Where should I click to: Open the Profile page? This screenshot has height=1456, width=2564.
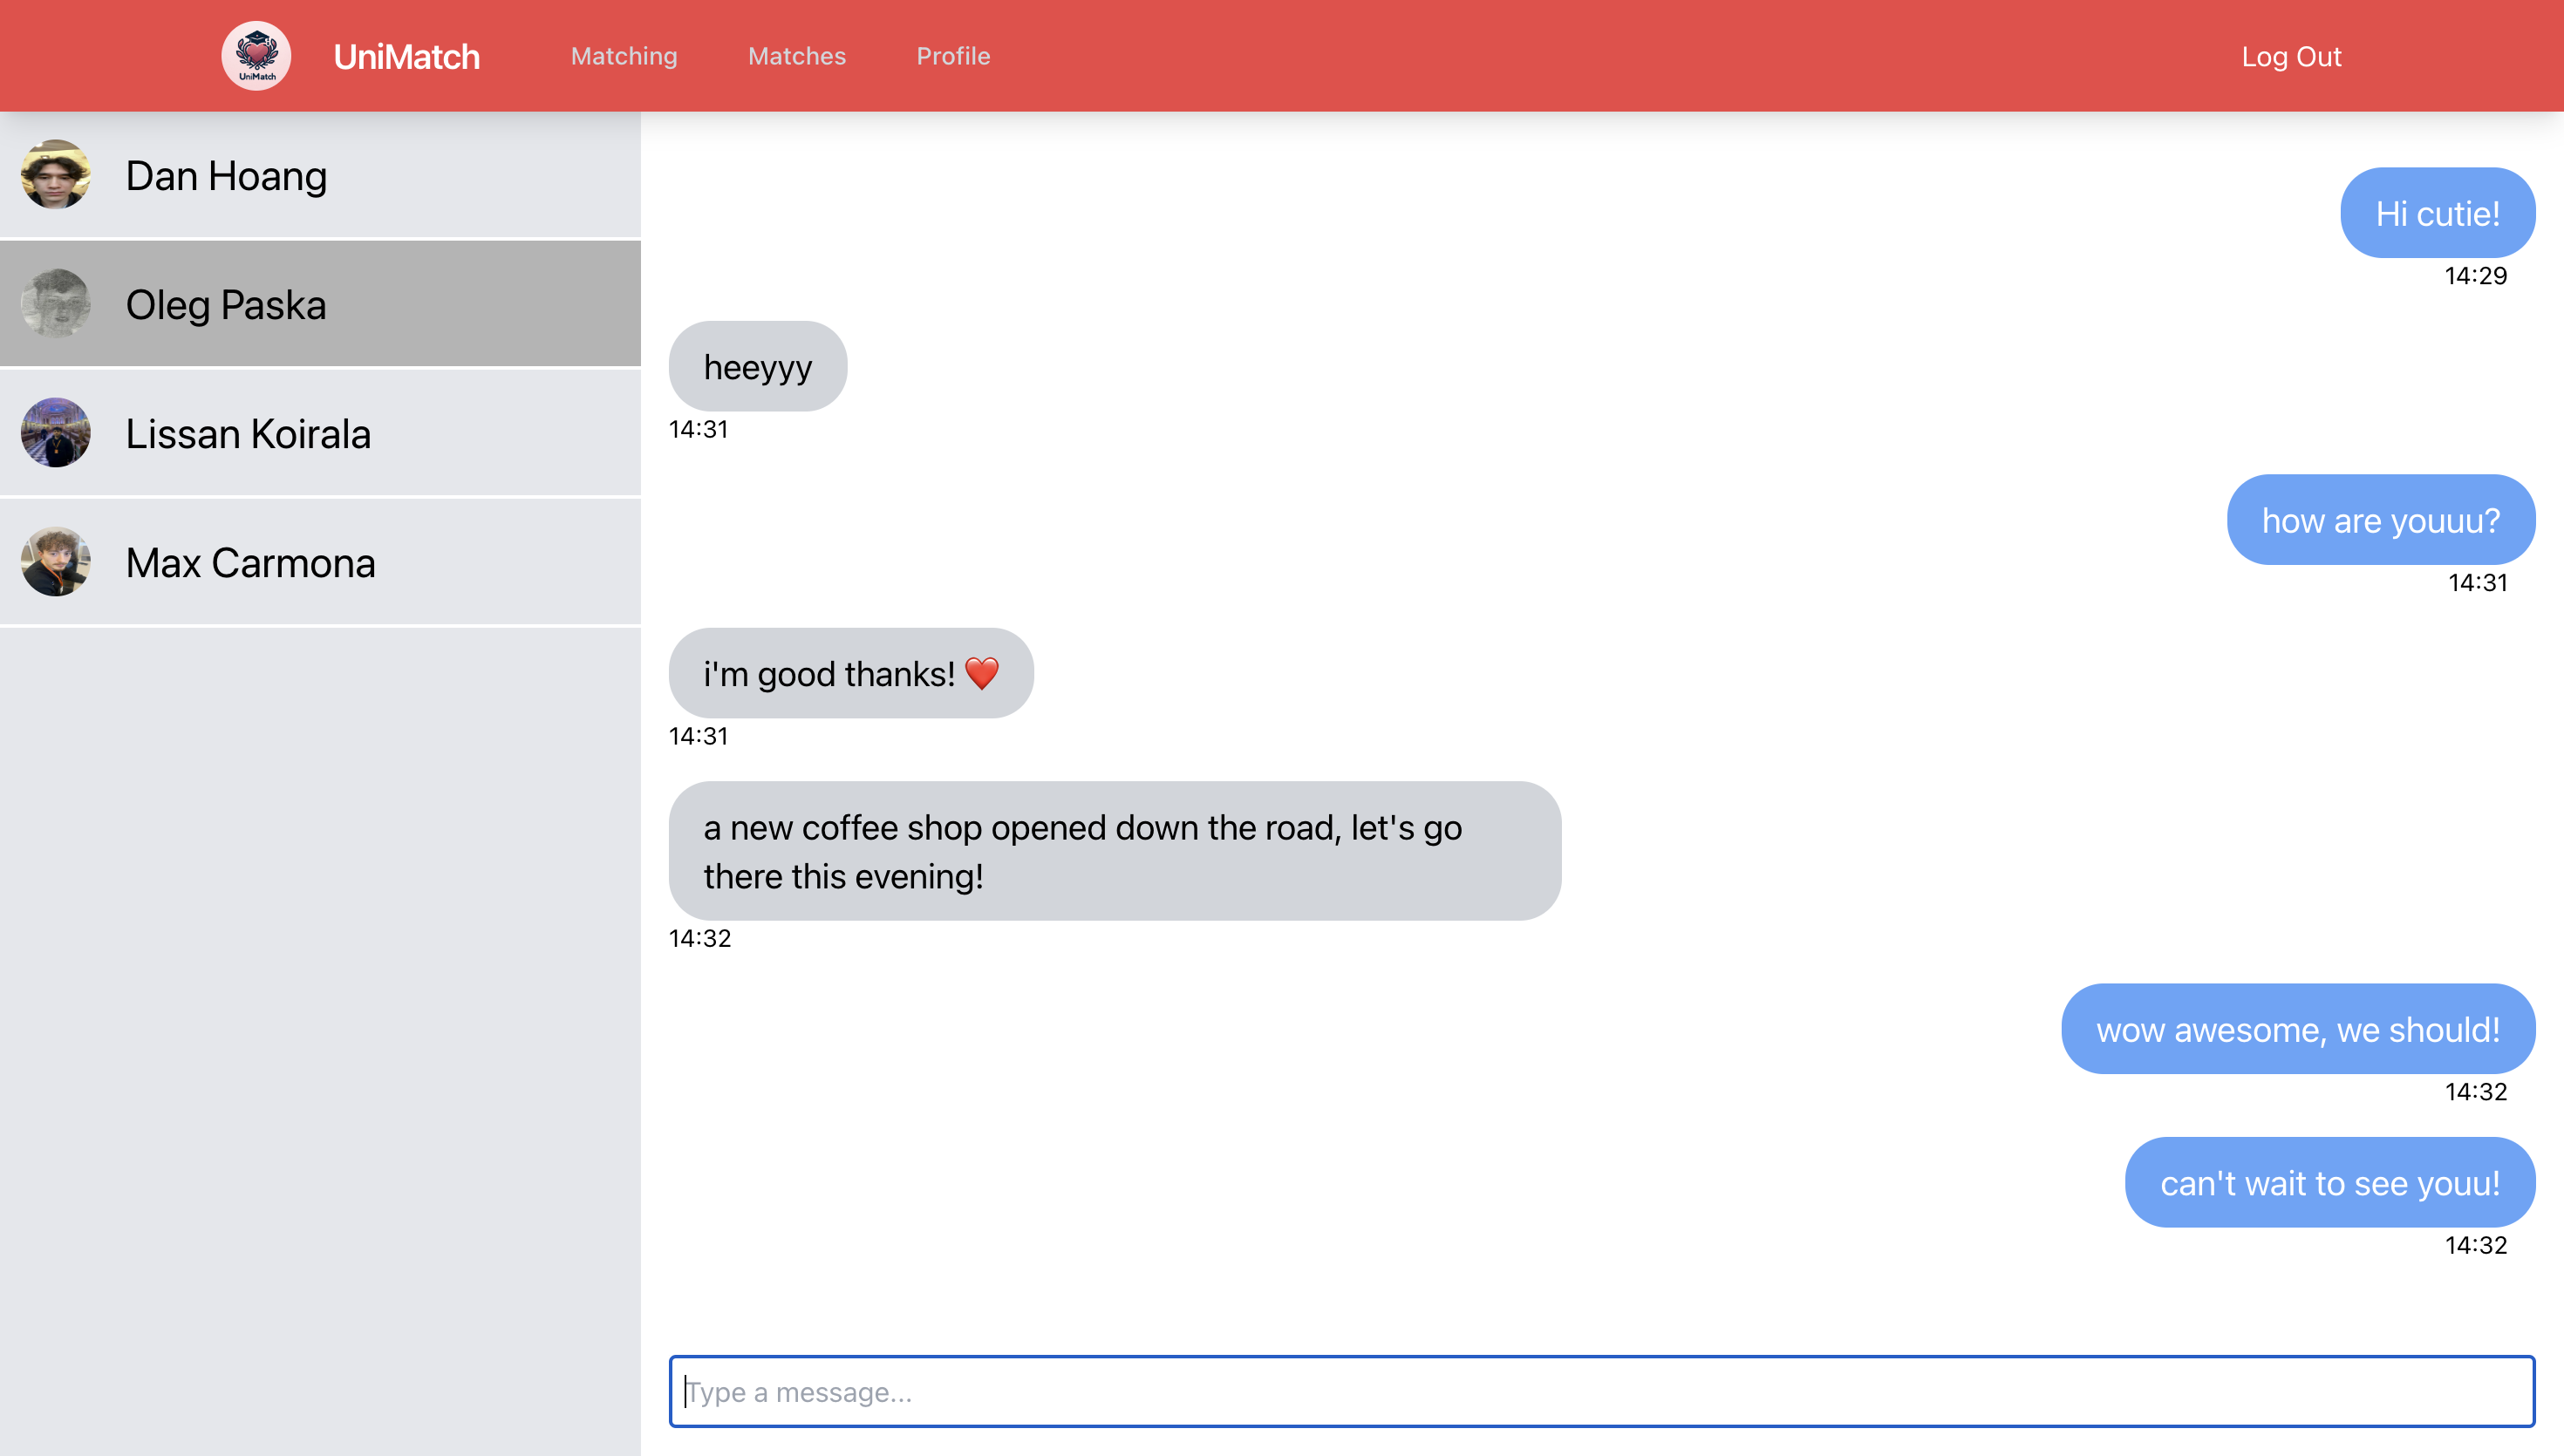[953, 56]
